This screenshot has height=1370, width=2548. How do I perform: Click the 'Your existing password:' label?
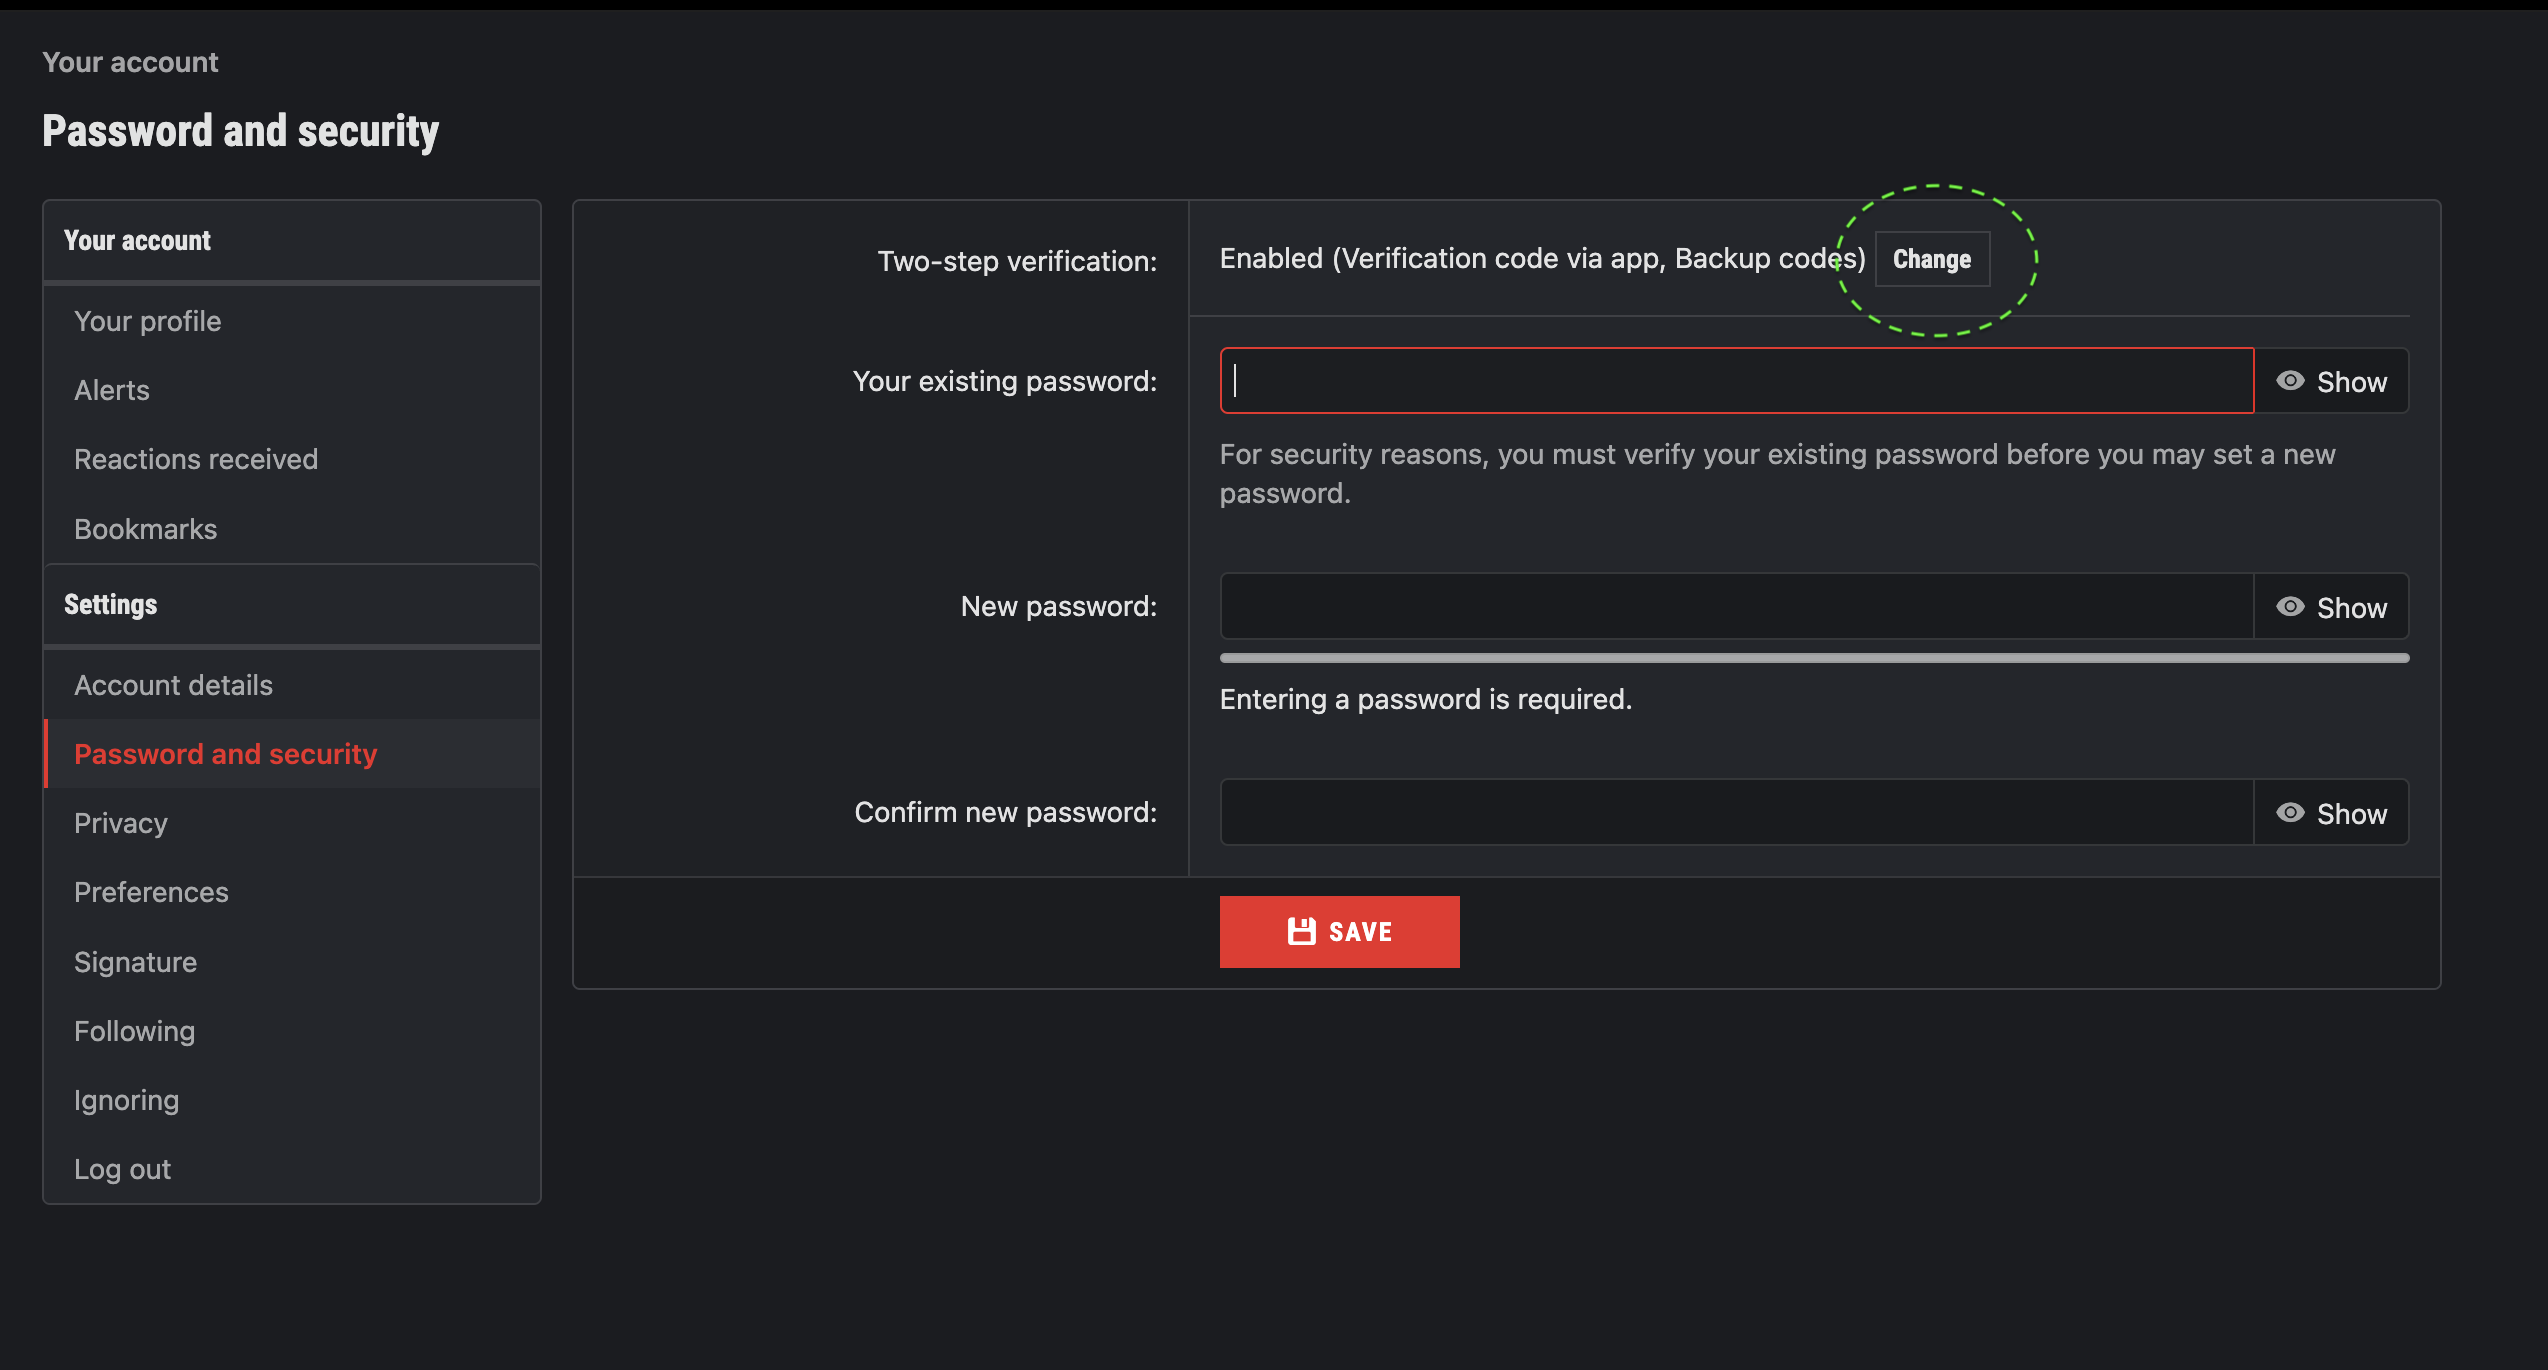click(1005, 381)
